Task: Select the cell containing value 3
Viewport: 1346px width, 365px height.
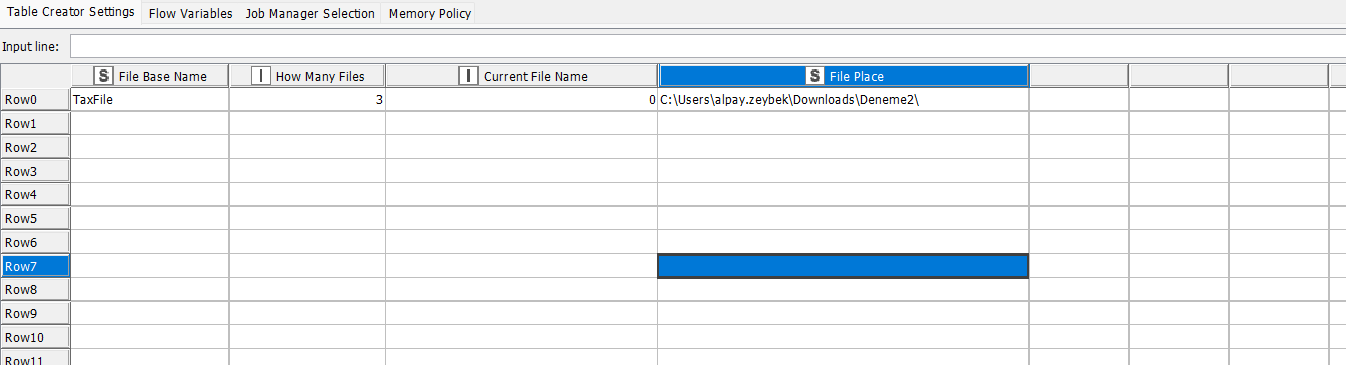Action: coord(307,100)
